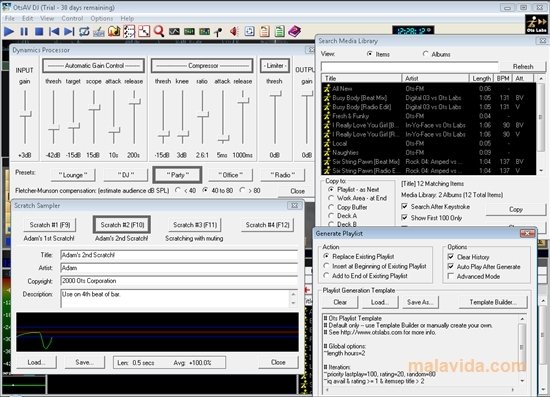
Task: Choose Playlist - as Next copy target
Action: 331,189
